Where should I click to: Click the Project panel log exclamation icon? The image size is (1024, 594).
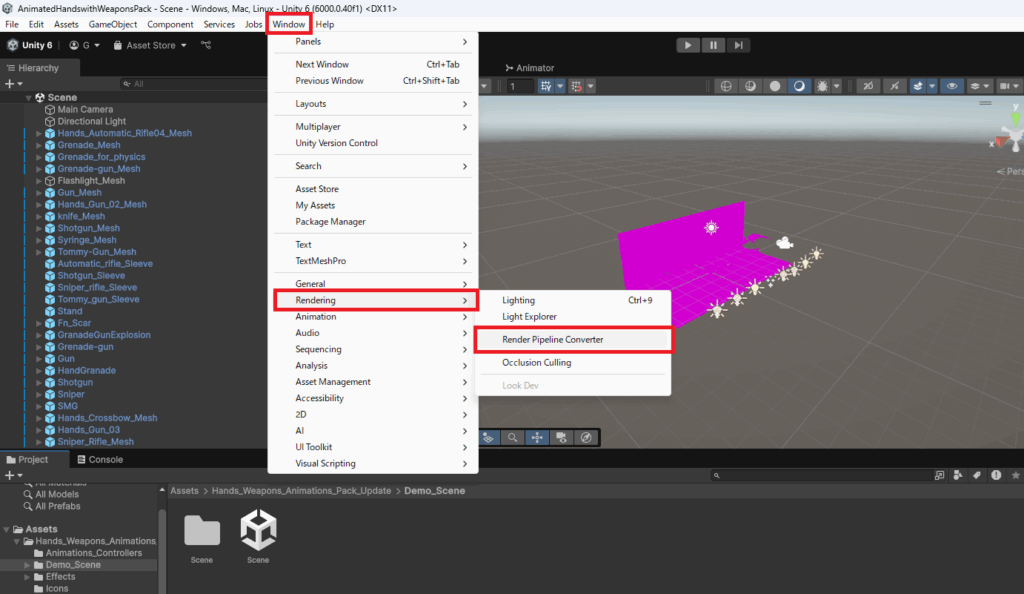click(996, 475)
